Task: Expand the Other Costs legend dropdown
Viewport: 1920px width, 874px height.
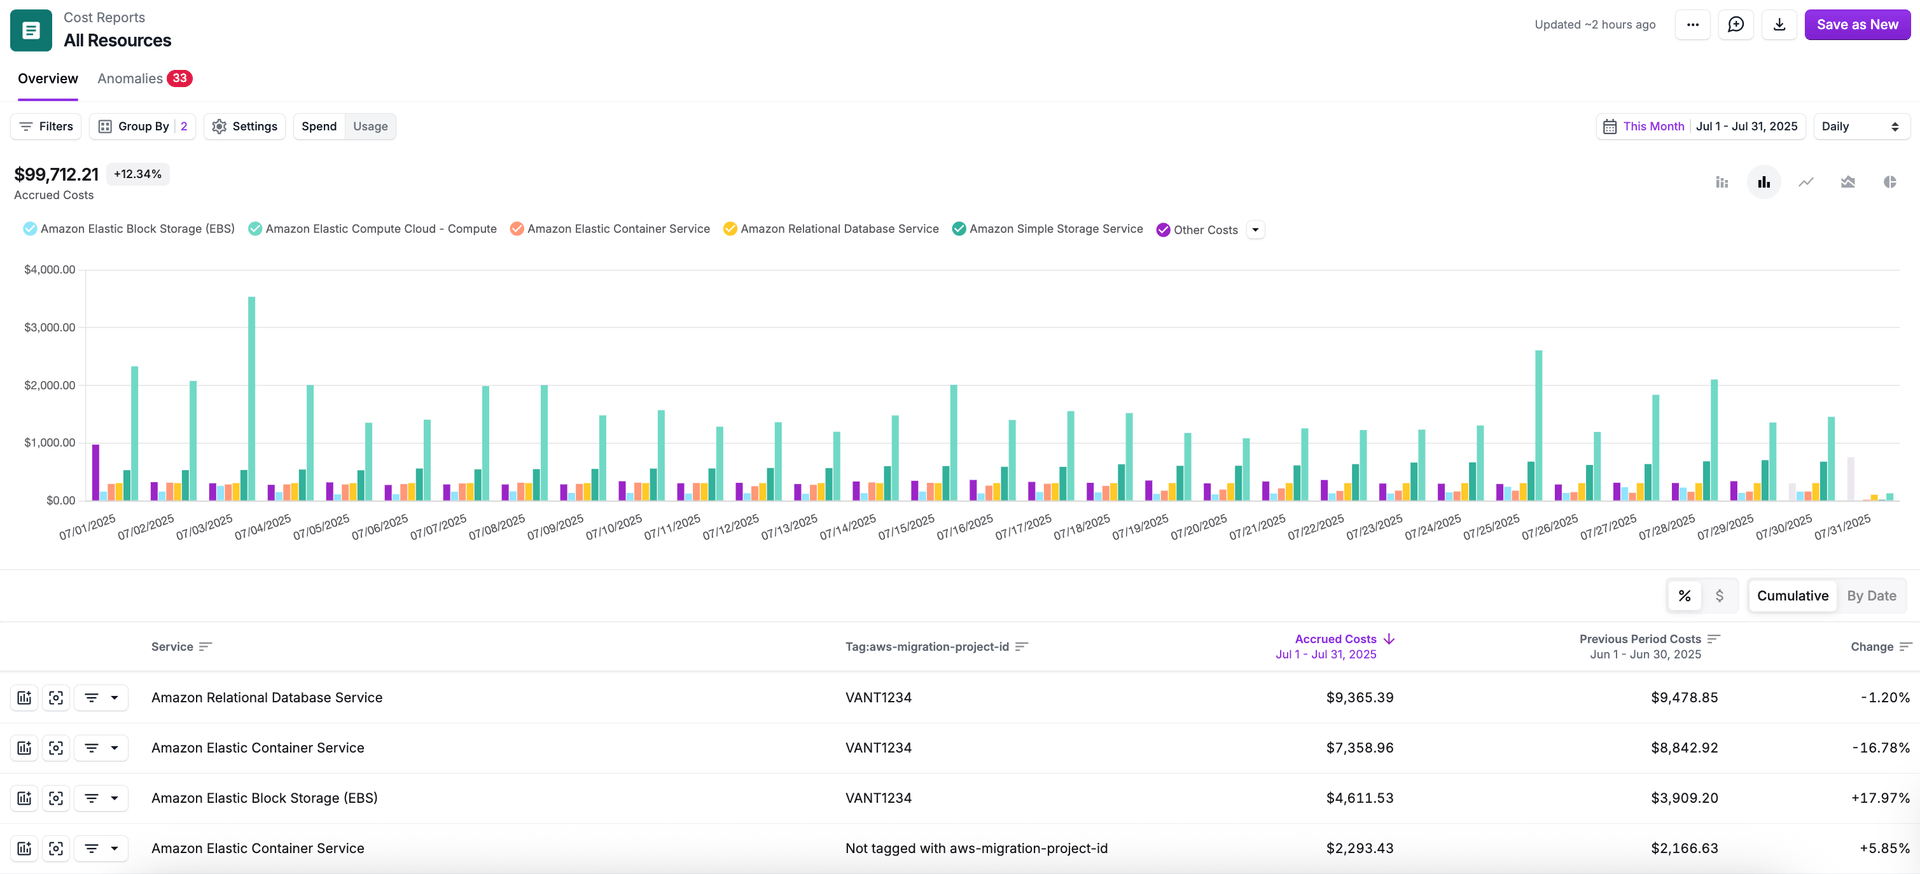Action: point(1256,230)
